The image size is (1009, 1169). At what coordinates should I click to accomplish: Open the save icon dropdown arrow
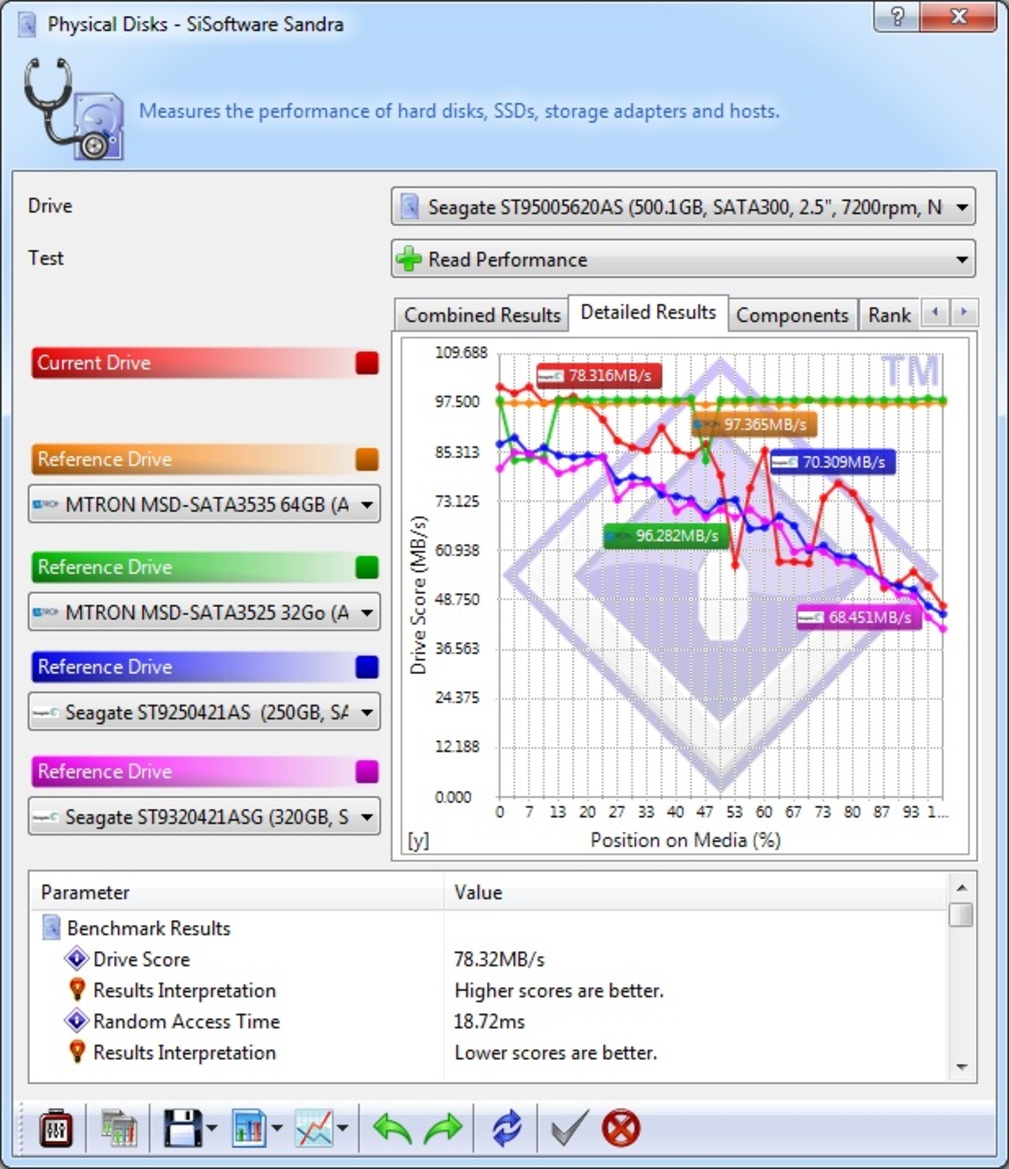click(212, 1128)
